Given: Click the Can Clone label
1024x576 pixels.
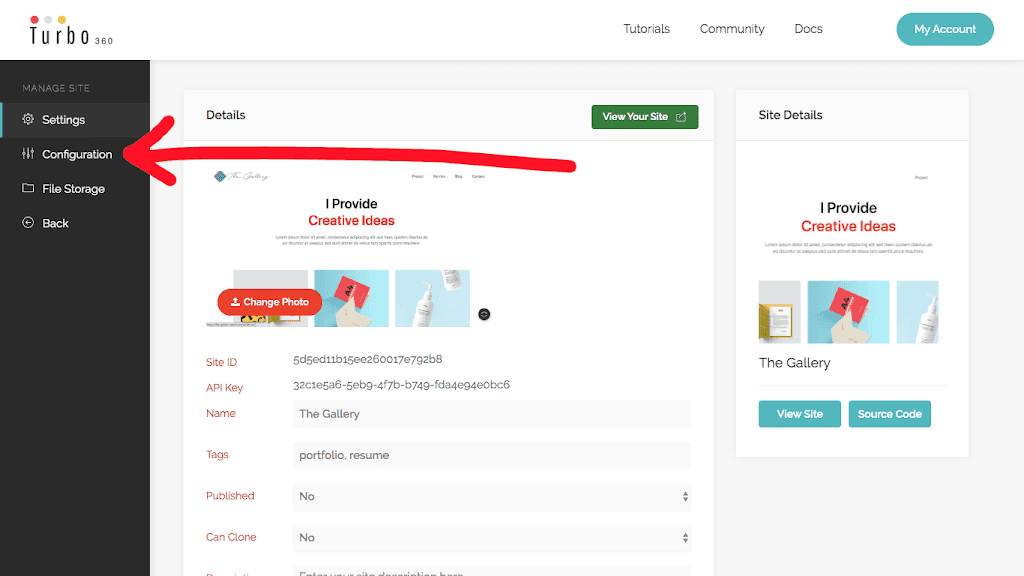Looking at the screenshot, I should coord(231,537).
